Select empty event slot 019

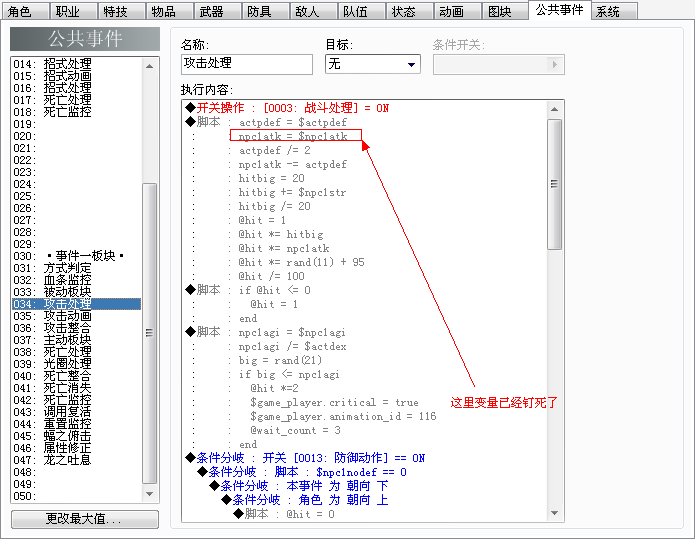76,124
